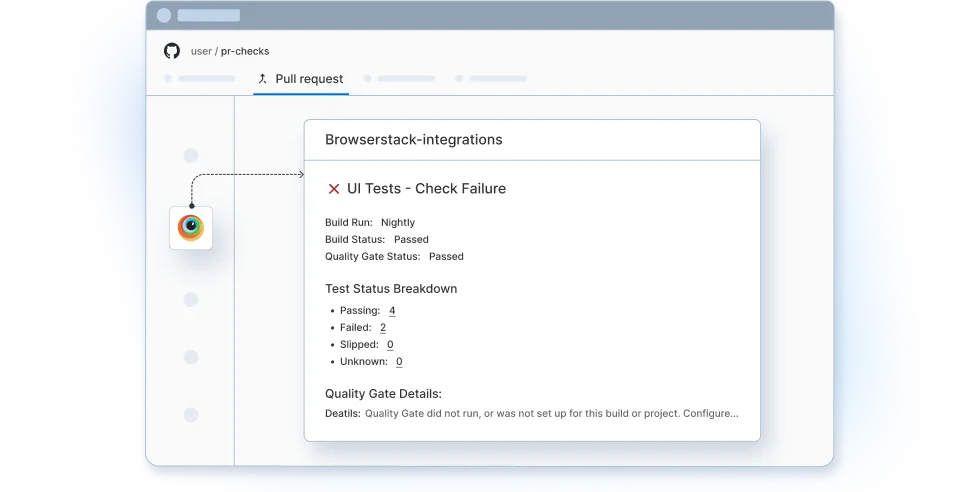The image size is (980, 492).
Task: Click the GitHub octocat logo
Action: 172,51
